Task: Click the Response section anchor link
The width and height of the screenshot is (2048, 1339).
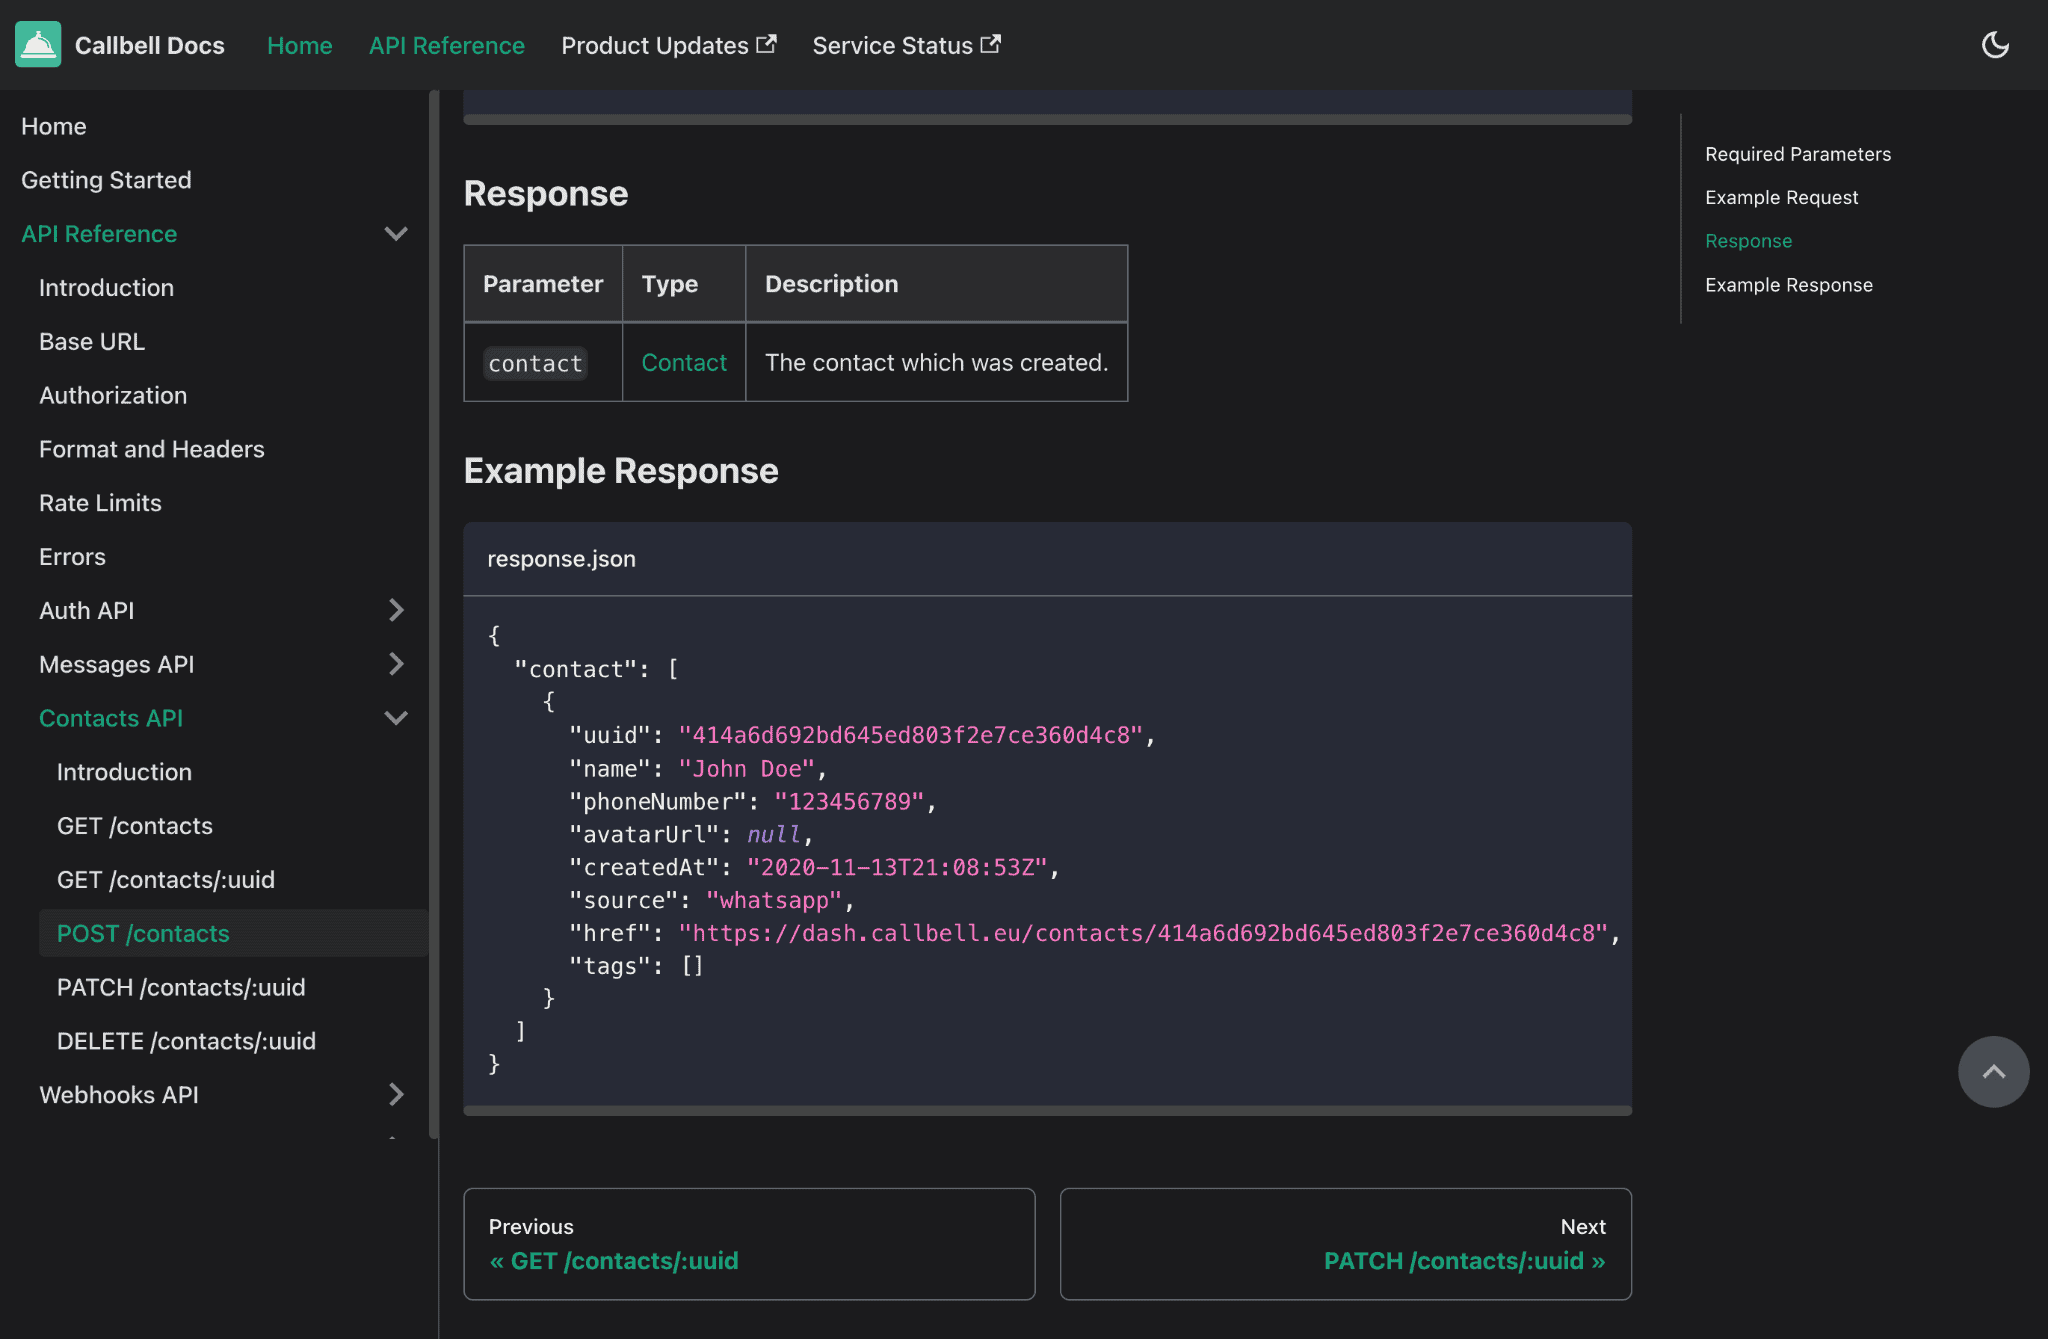Action: pos(1749,239)
